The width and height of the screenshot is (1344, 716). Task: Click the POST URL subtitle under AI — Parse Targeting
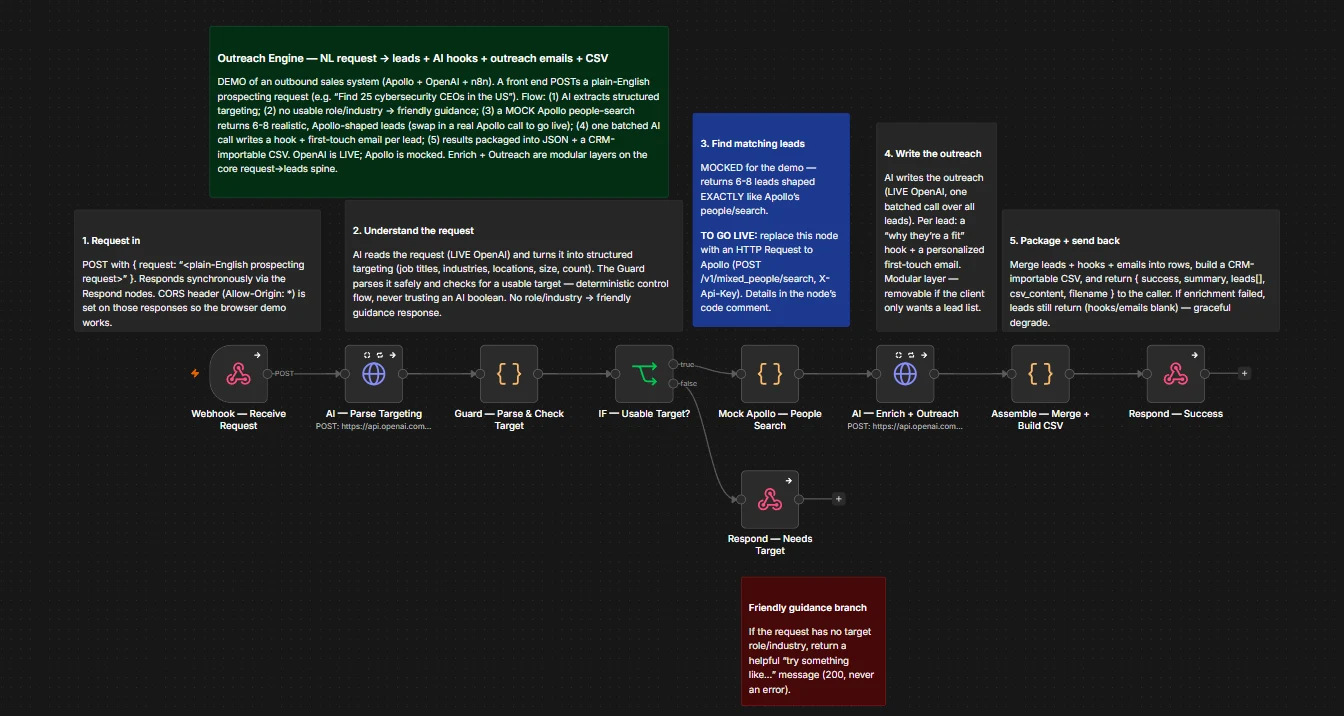(374, 426)
